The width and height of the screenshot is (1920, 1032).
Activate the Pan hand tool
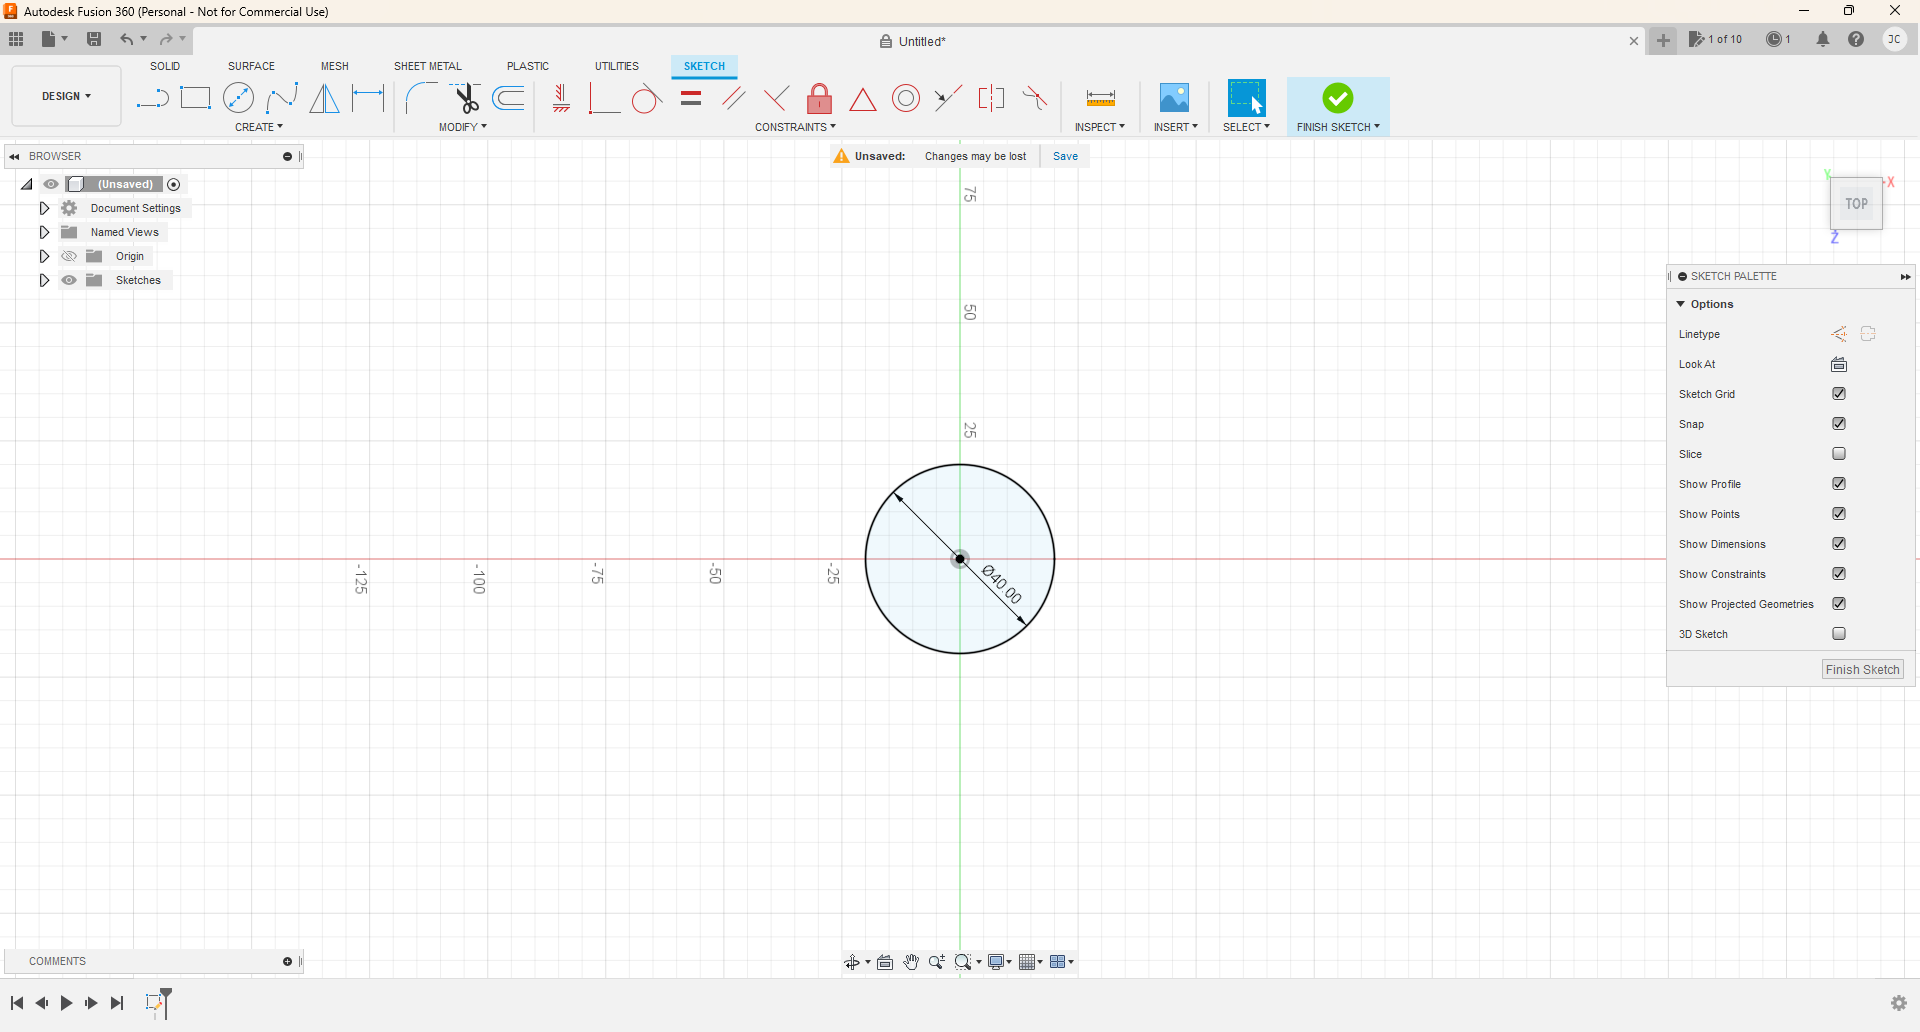(911, 962)
